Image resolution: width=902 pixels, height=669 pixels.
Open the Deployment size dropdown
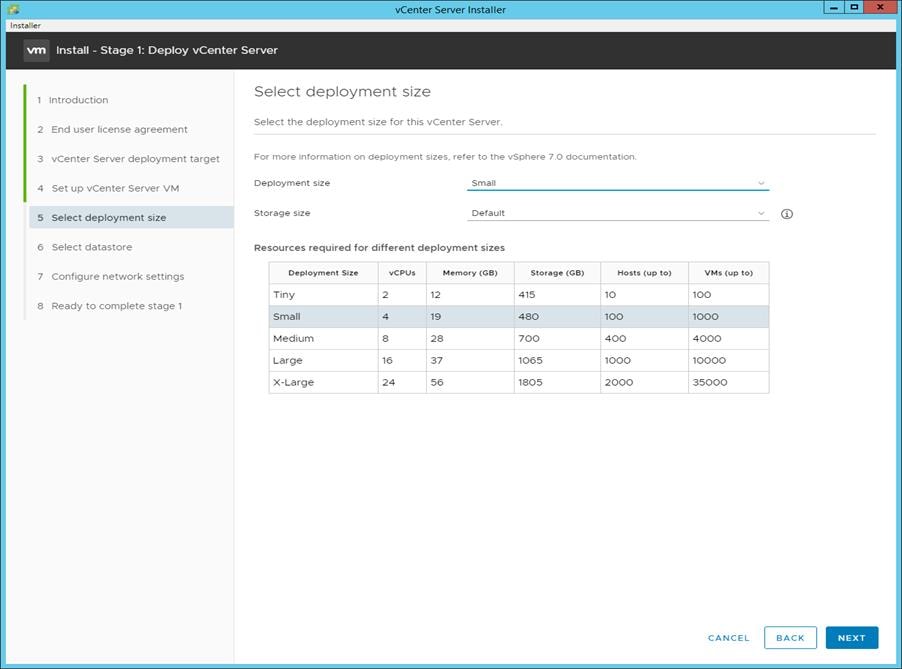[615, 183]
